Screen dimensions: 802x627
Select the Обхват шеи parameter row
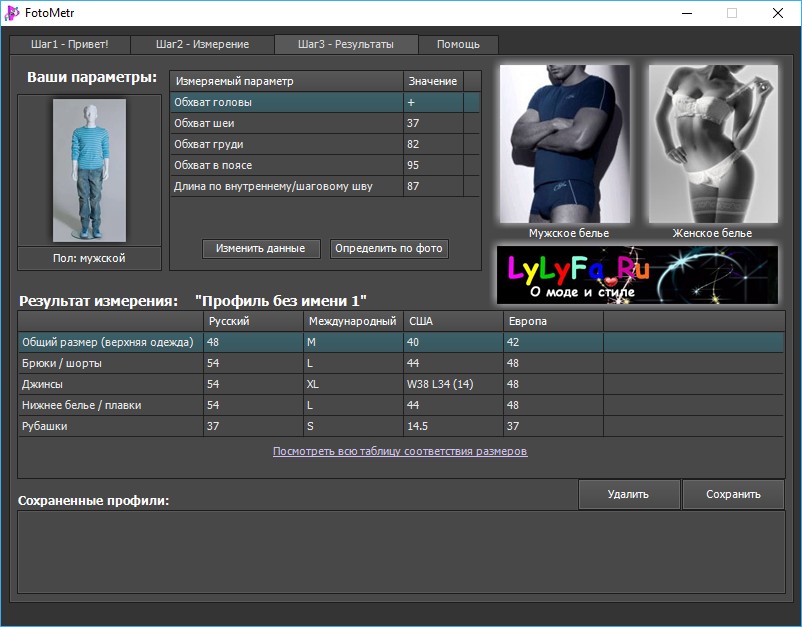325,123
